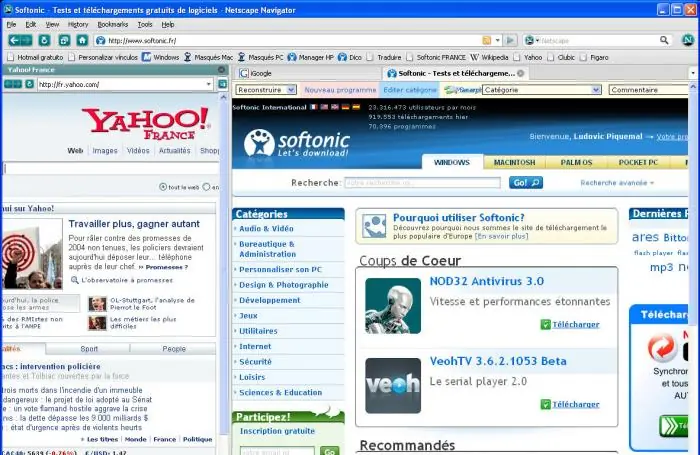Switch to the Sport tab in Yahoo sidebar
Viewport: 700px width, 455px height.
(x=89, y=349)
